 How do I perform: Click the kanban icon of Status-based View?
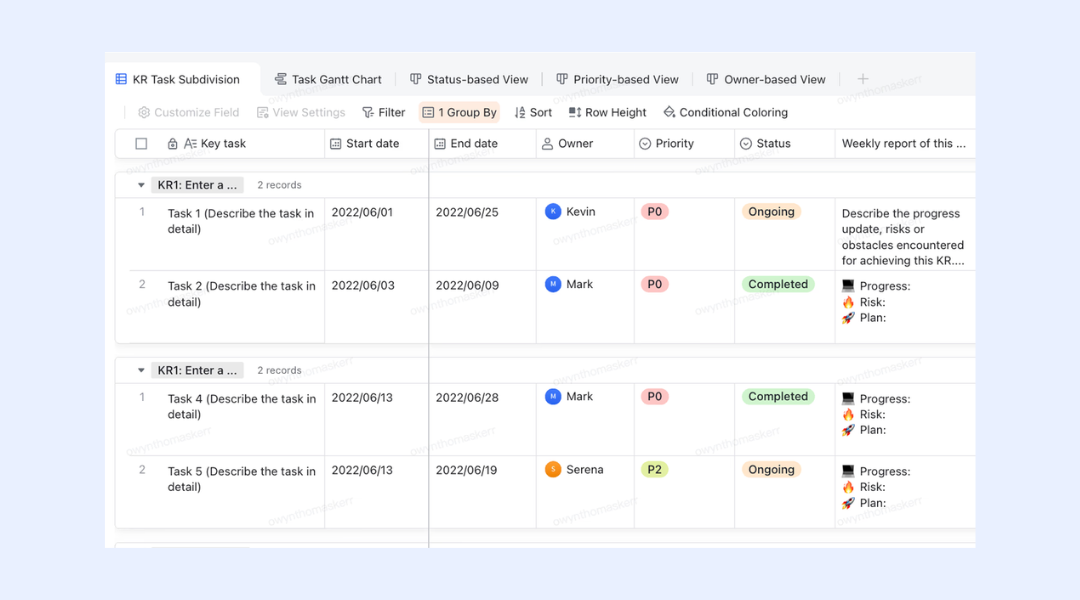coord(415,79)
